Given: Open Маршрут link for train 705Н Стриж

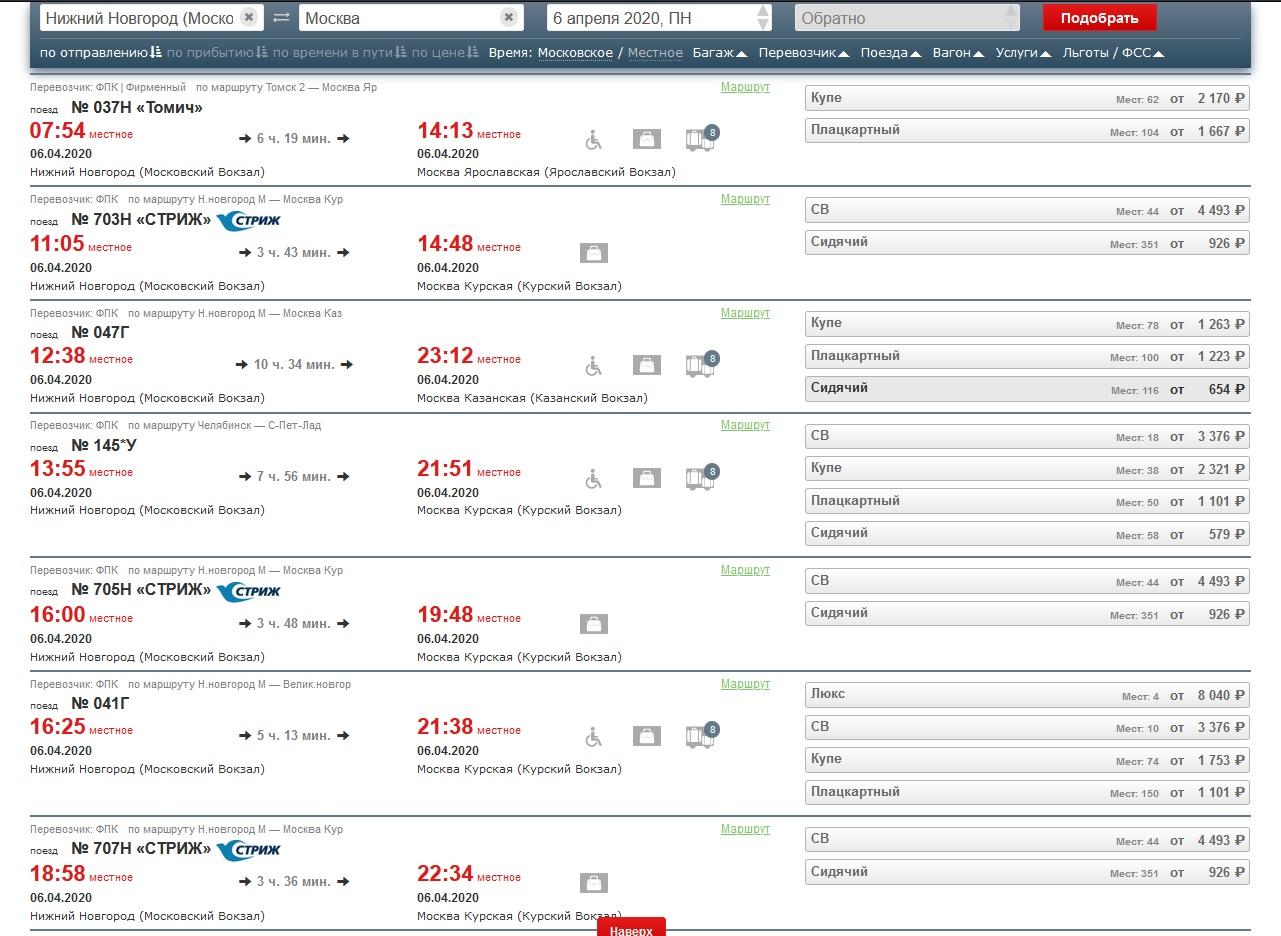Looking at the screenshot, I should (x=745, y=570).
